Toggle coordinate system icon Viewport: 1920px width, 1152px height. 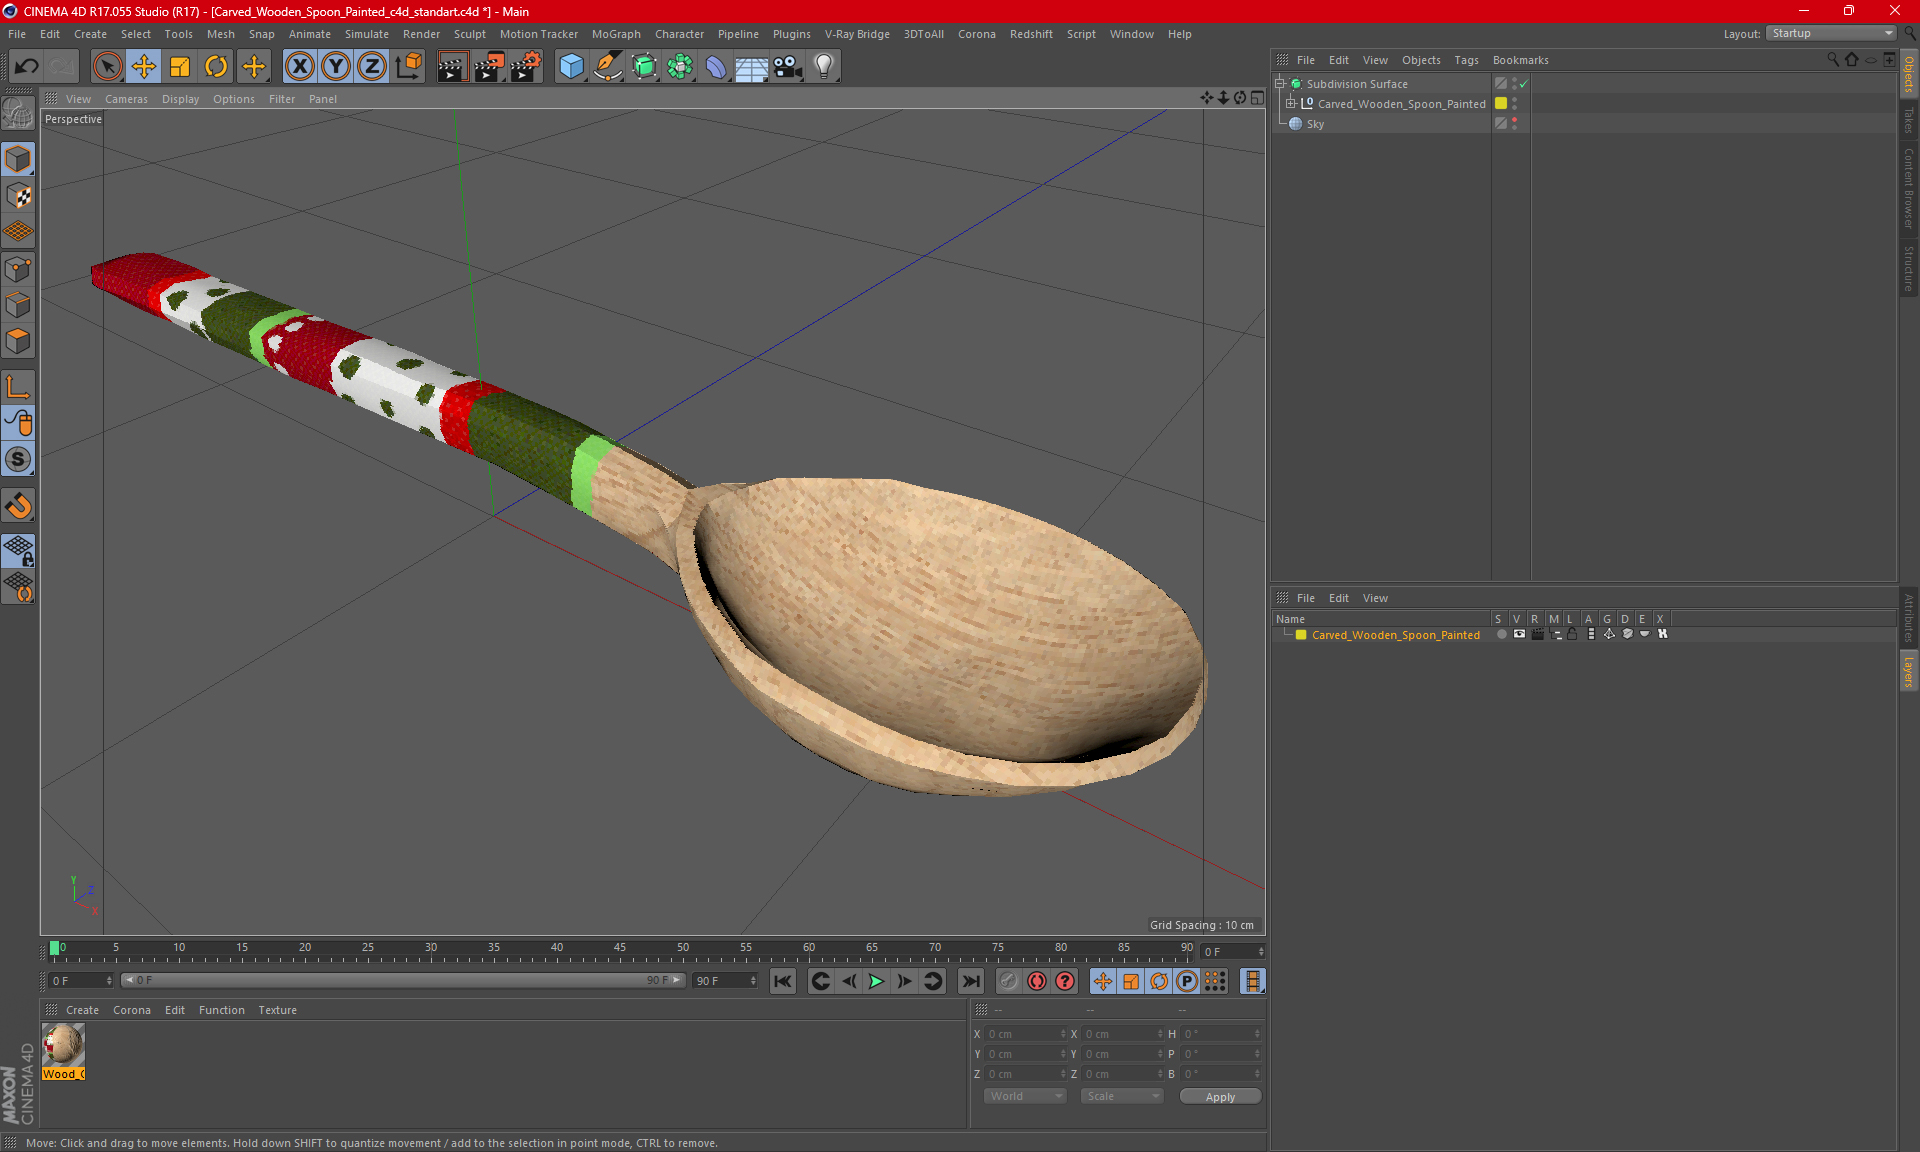(x=409, y=67)
